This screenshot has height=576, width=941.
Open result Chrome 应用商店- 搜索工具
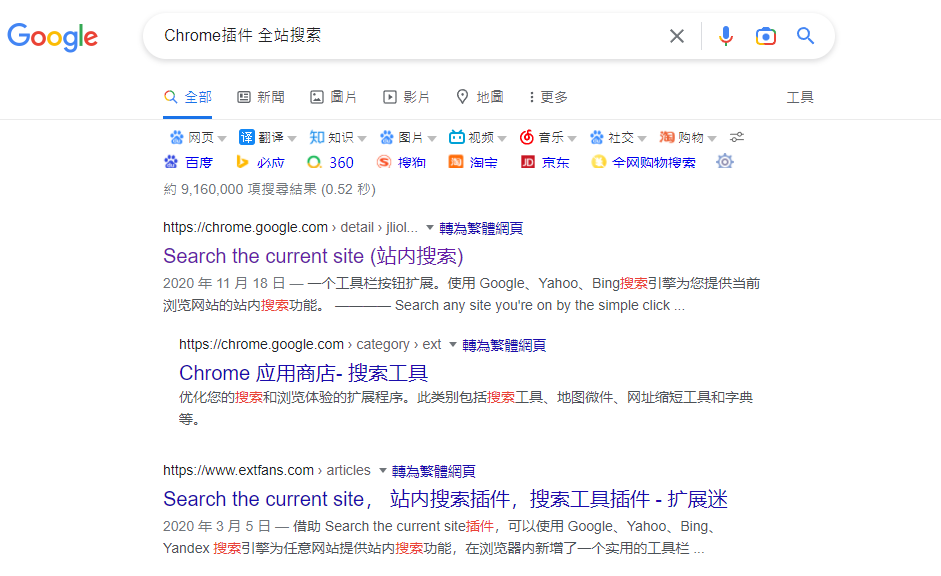click(x=304, y=373)
